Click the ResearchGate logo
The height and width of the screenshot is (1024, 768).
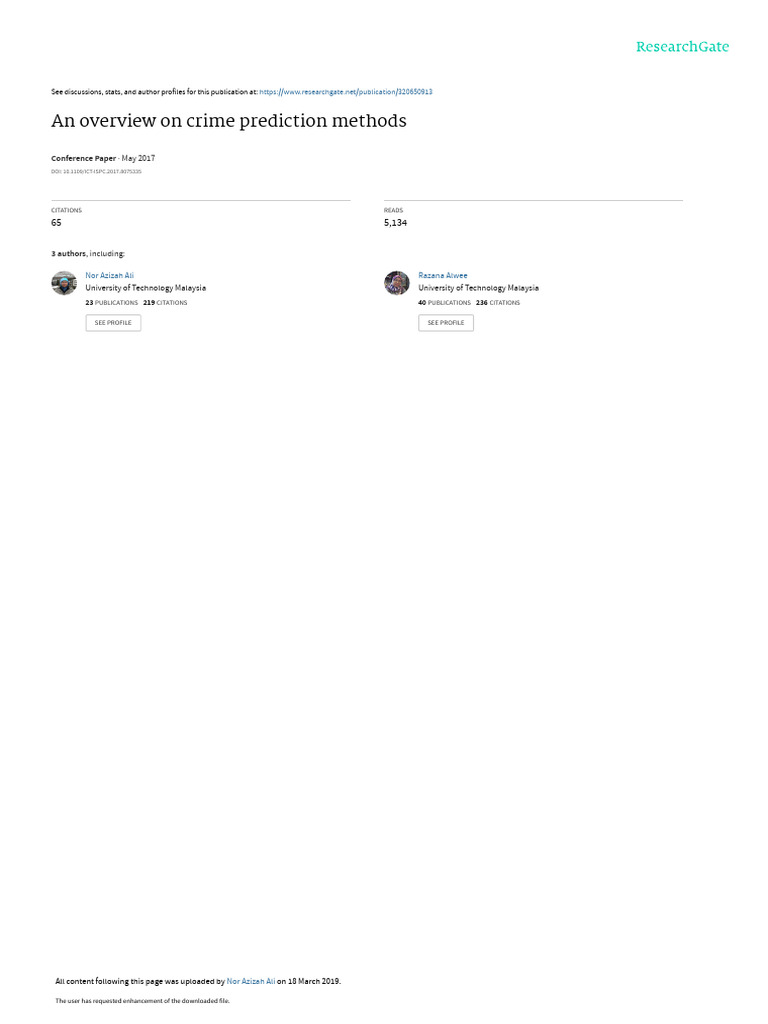coord(682,46)
